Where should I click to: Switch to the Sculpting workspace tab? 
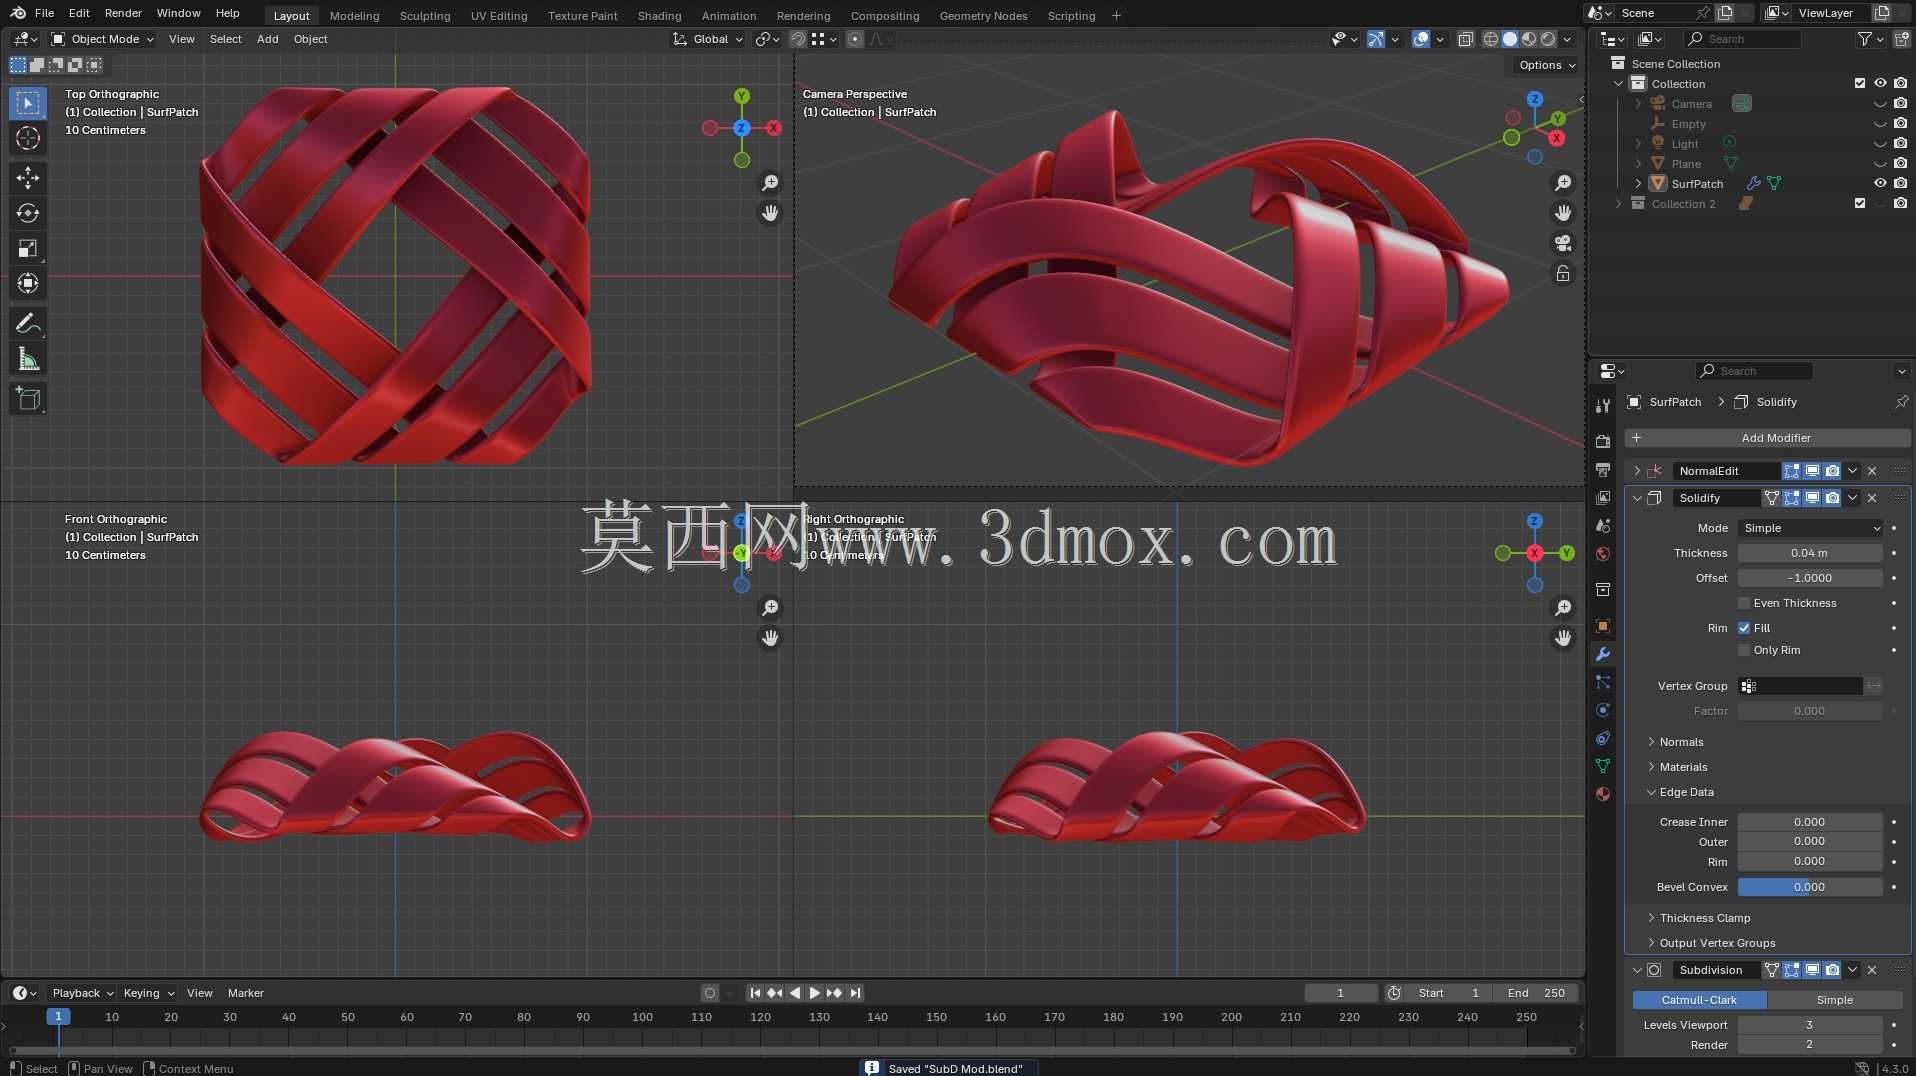425,15
